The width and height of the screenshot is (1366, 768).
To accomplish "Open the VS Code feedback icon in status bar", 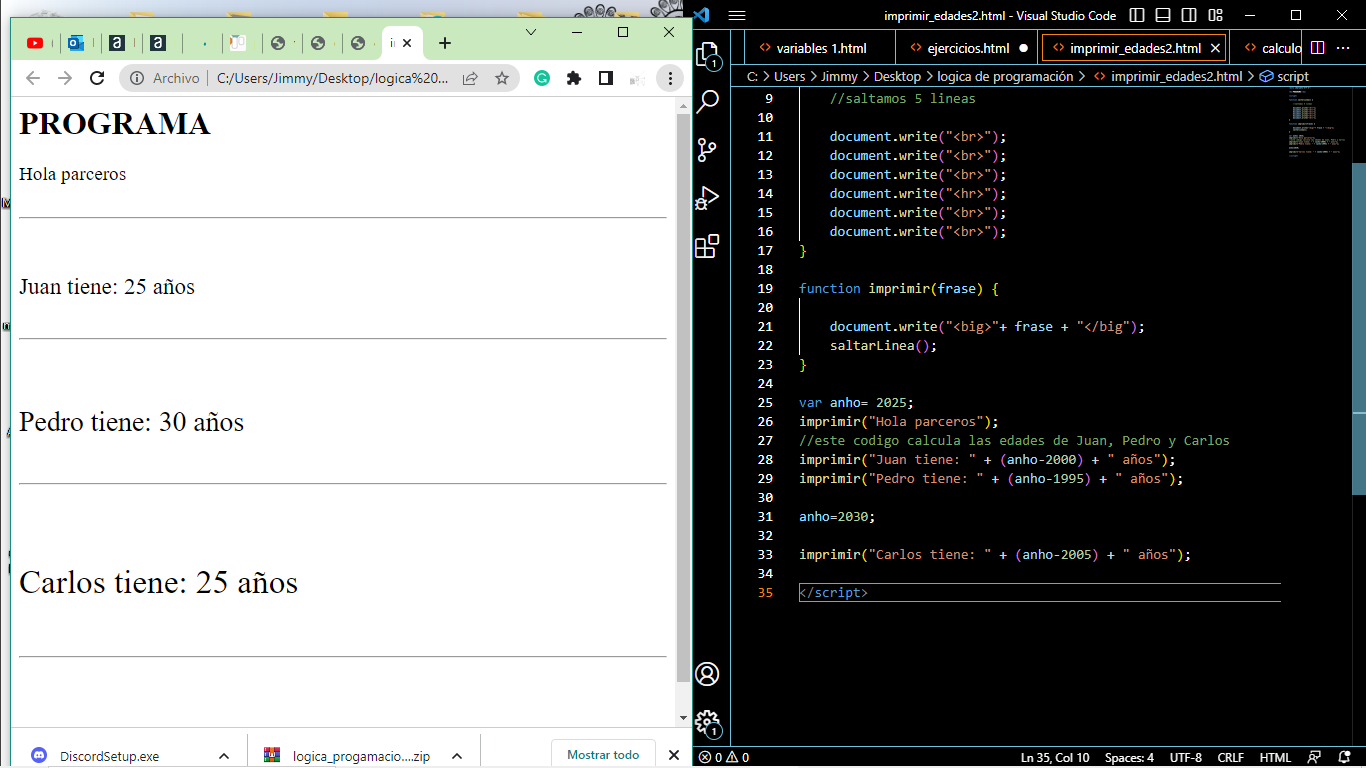I will [1315, 757].
